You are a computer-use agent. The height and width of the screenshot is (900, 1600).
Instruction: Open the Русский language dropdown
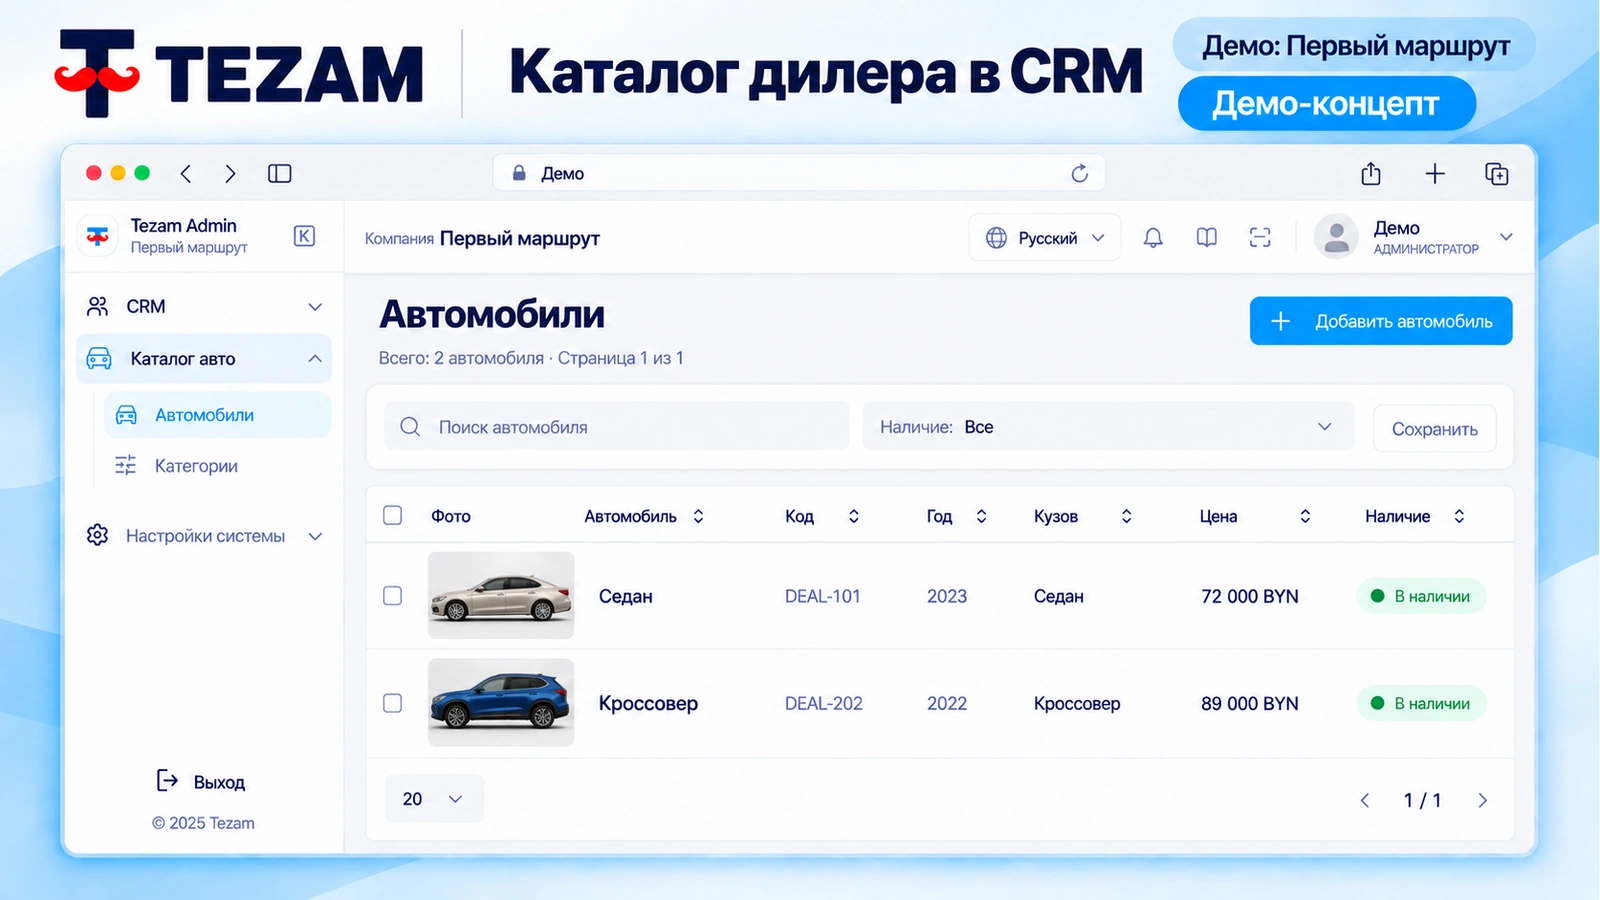1045,238
